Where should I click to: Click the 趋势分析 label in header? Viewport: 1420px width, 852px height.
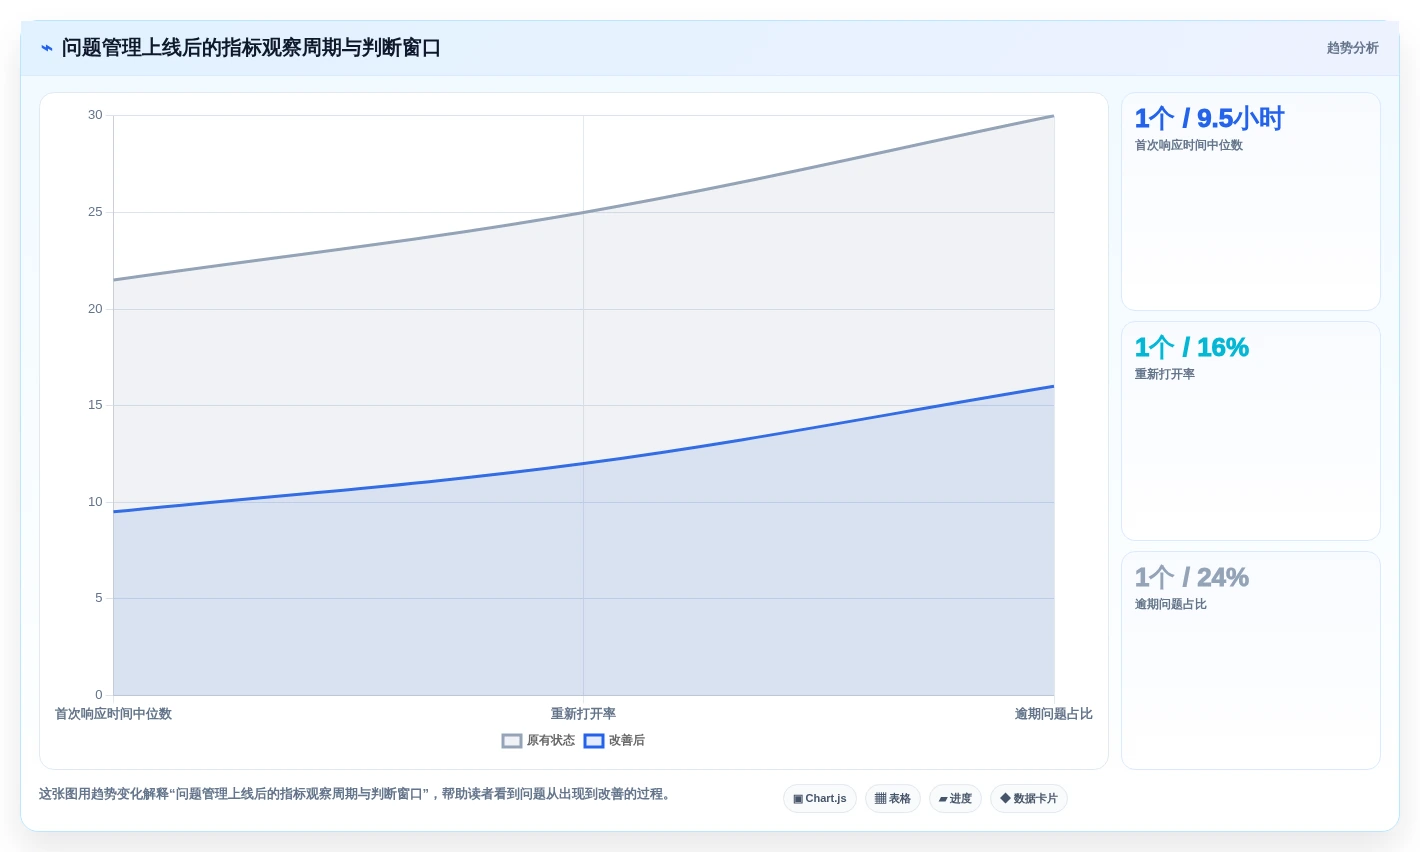pyautogui.click(x=1352, y=48)
